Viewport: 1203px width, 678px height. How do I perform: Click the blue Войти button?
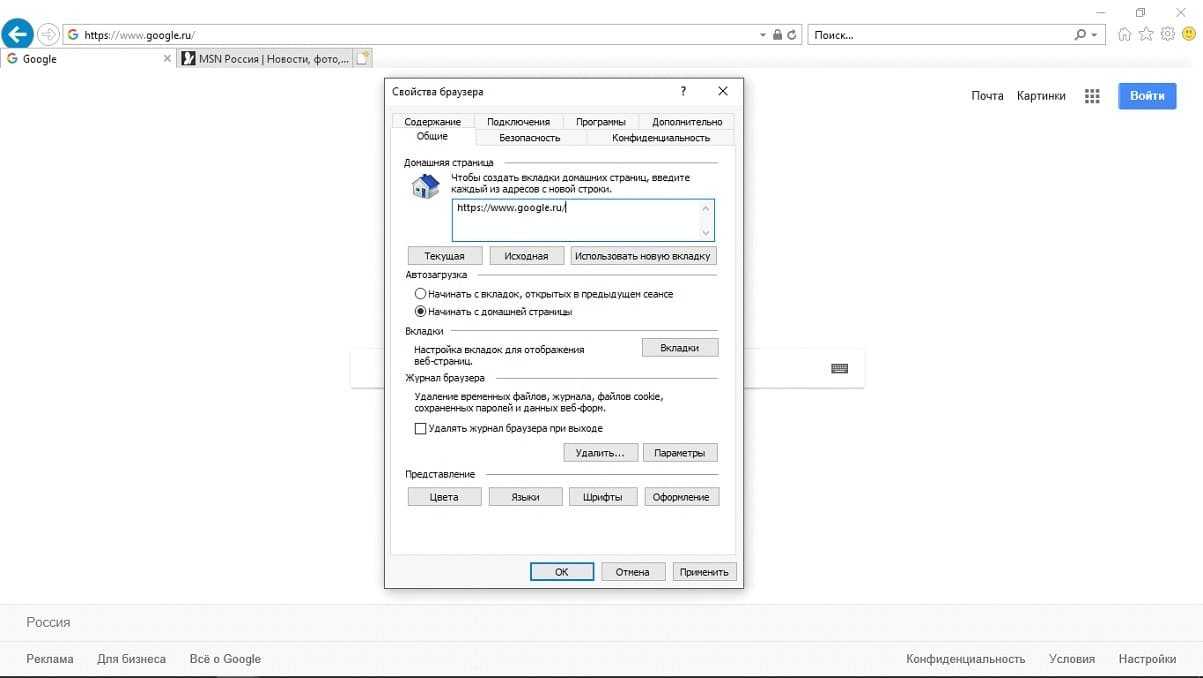[x=1147, y=96]
